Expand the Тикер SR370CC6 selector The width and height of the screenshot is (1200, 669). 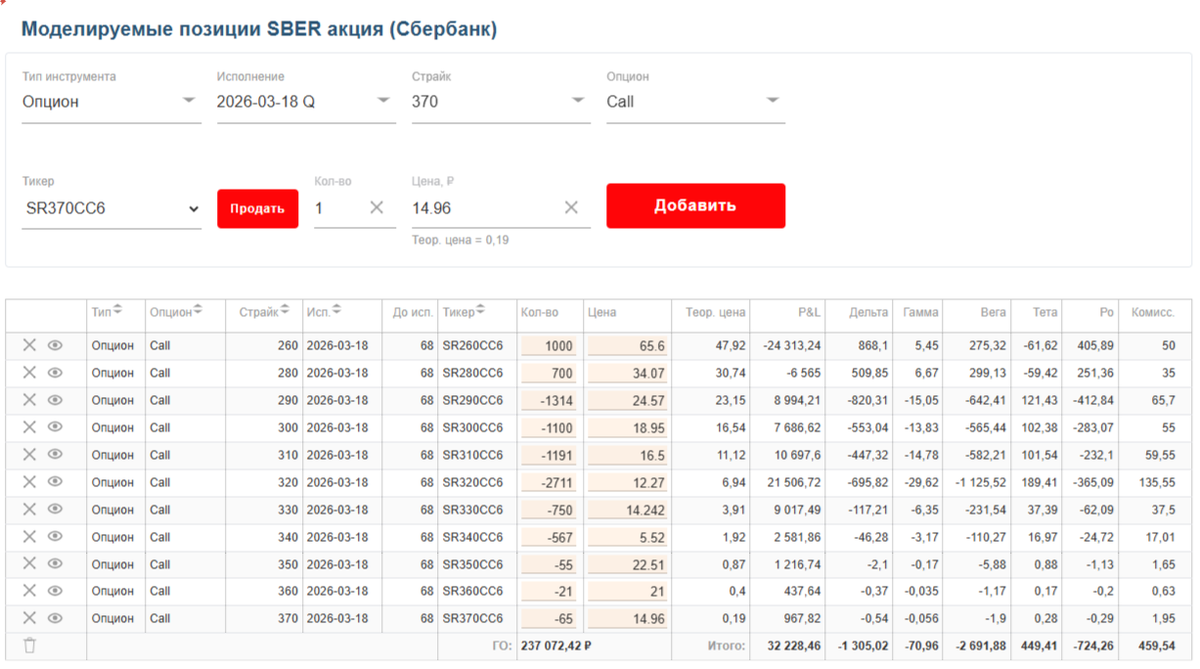111,208
